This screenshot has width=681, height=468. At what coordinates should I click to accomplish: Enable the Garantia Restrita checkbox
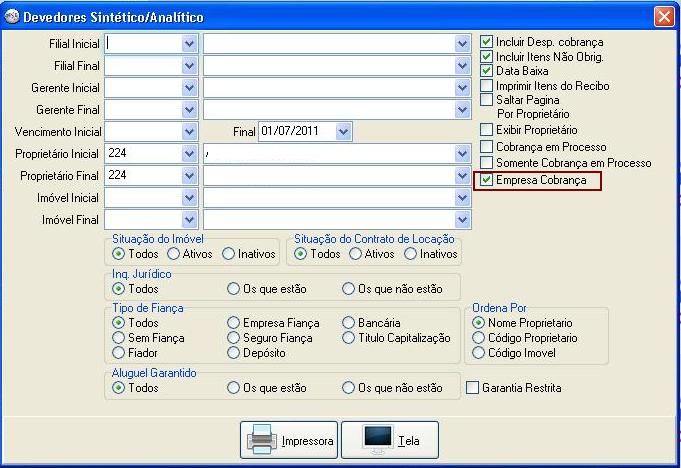[473, 387]
